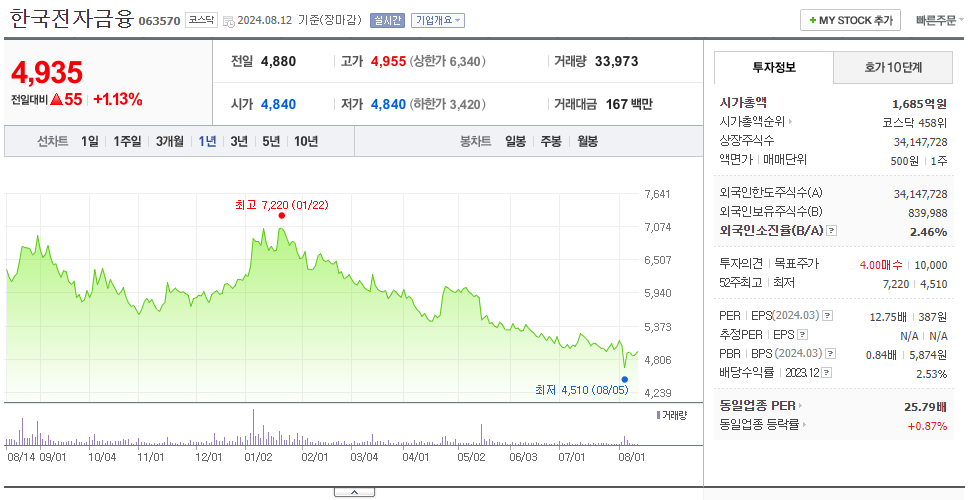Click the 01/02 date on chart axis
This screenshot has width=968, height=500.
[258, 457]
